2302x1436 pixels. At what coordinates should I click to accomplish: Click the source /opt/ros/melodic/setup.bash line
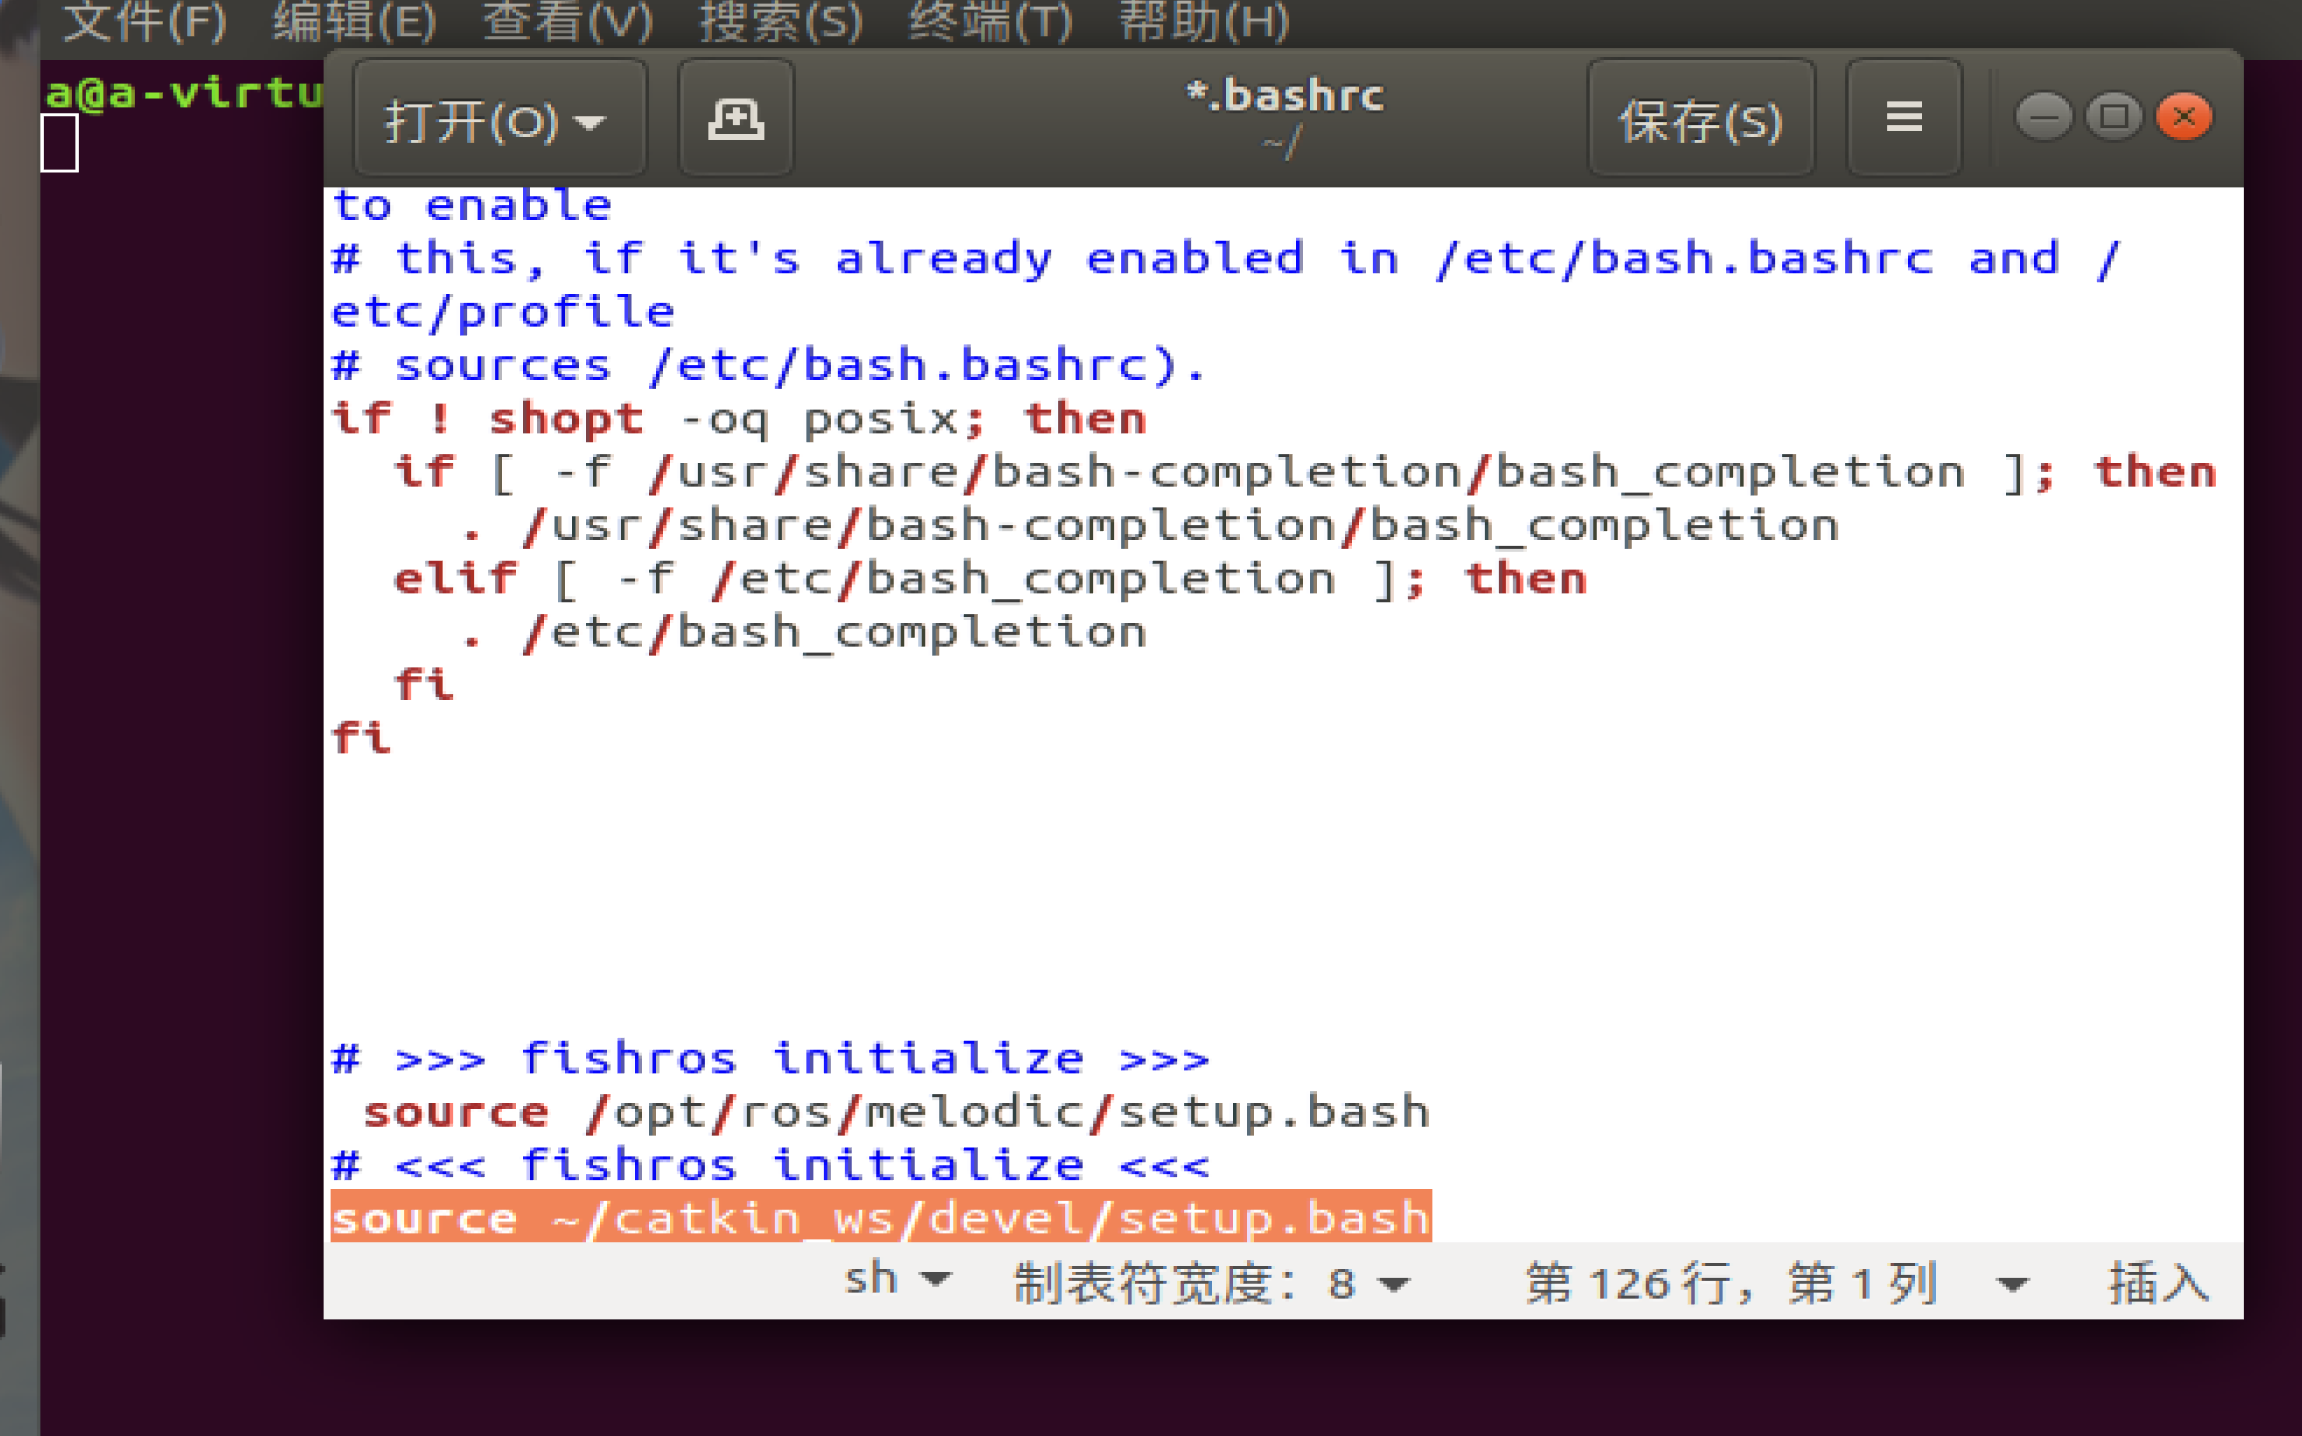[x=895, y=1111]
